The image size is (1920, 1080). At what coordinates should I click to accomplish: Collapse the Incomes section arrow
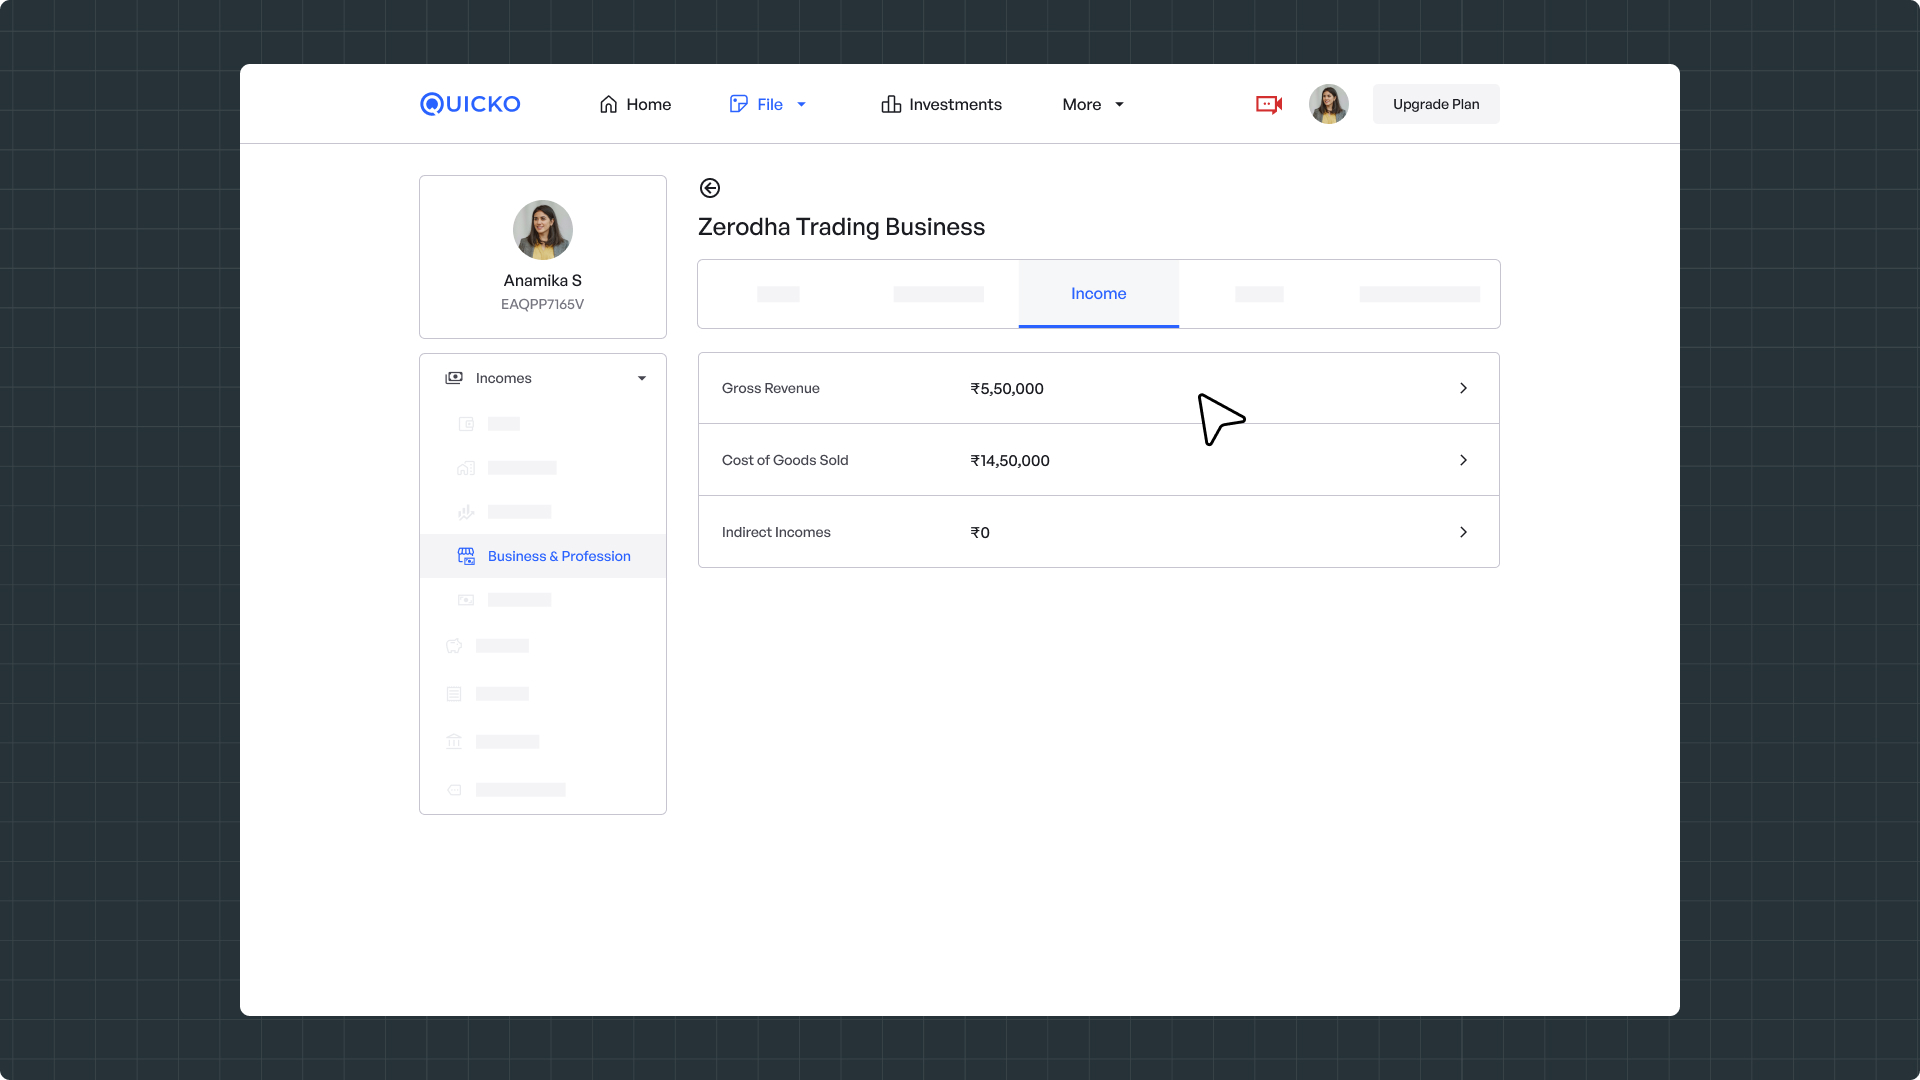pos(642,378)
